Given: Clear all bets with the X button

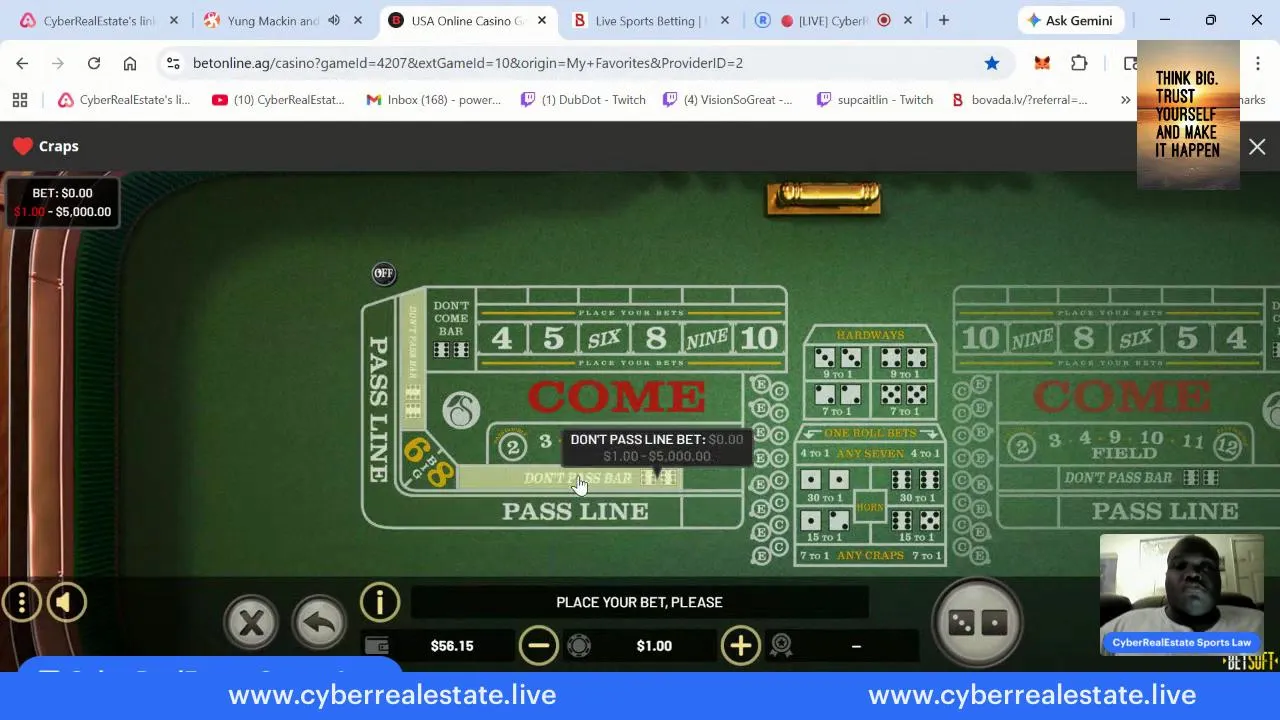Looking at the screenshot, I should 251,623.
